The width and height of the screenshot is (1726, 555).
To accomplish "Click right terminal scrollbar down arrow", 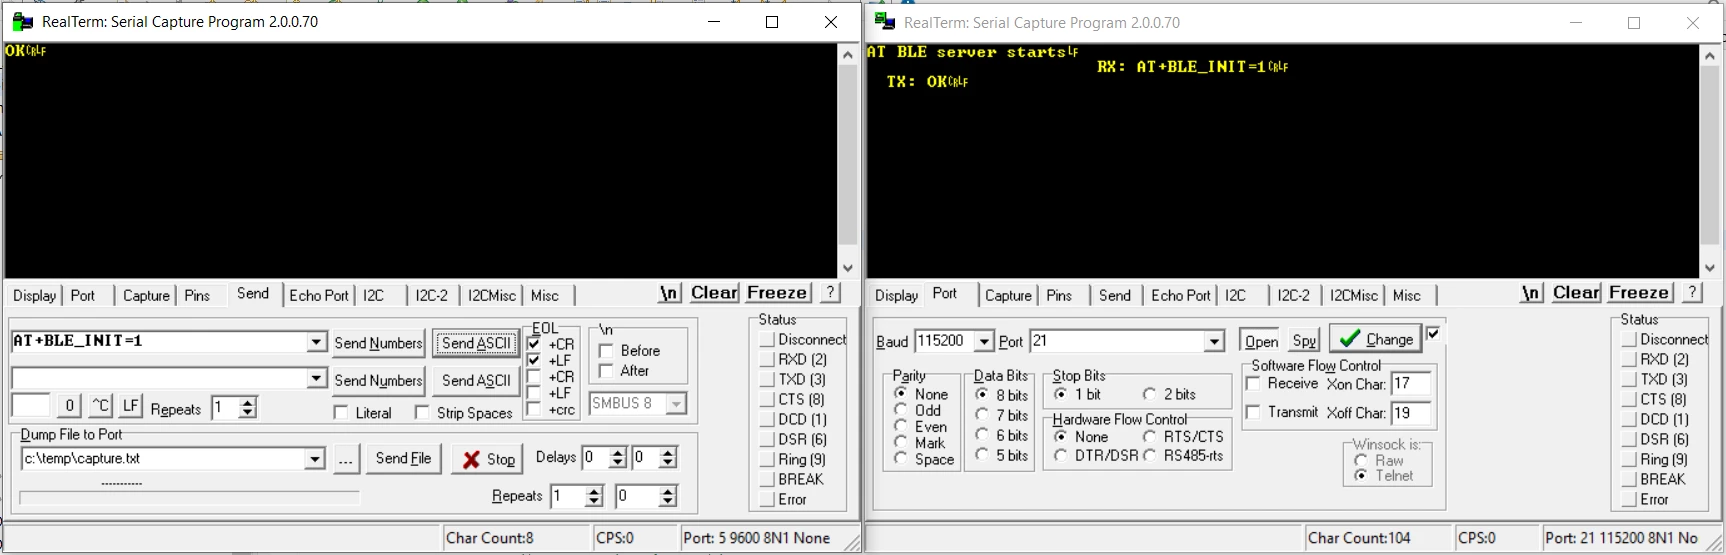I will coord(1709,268).
